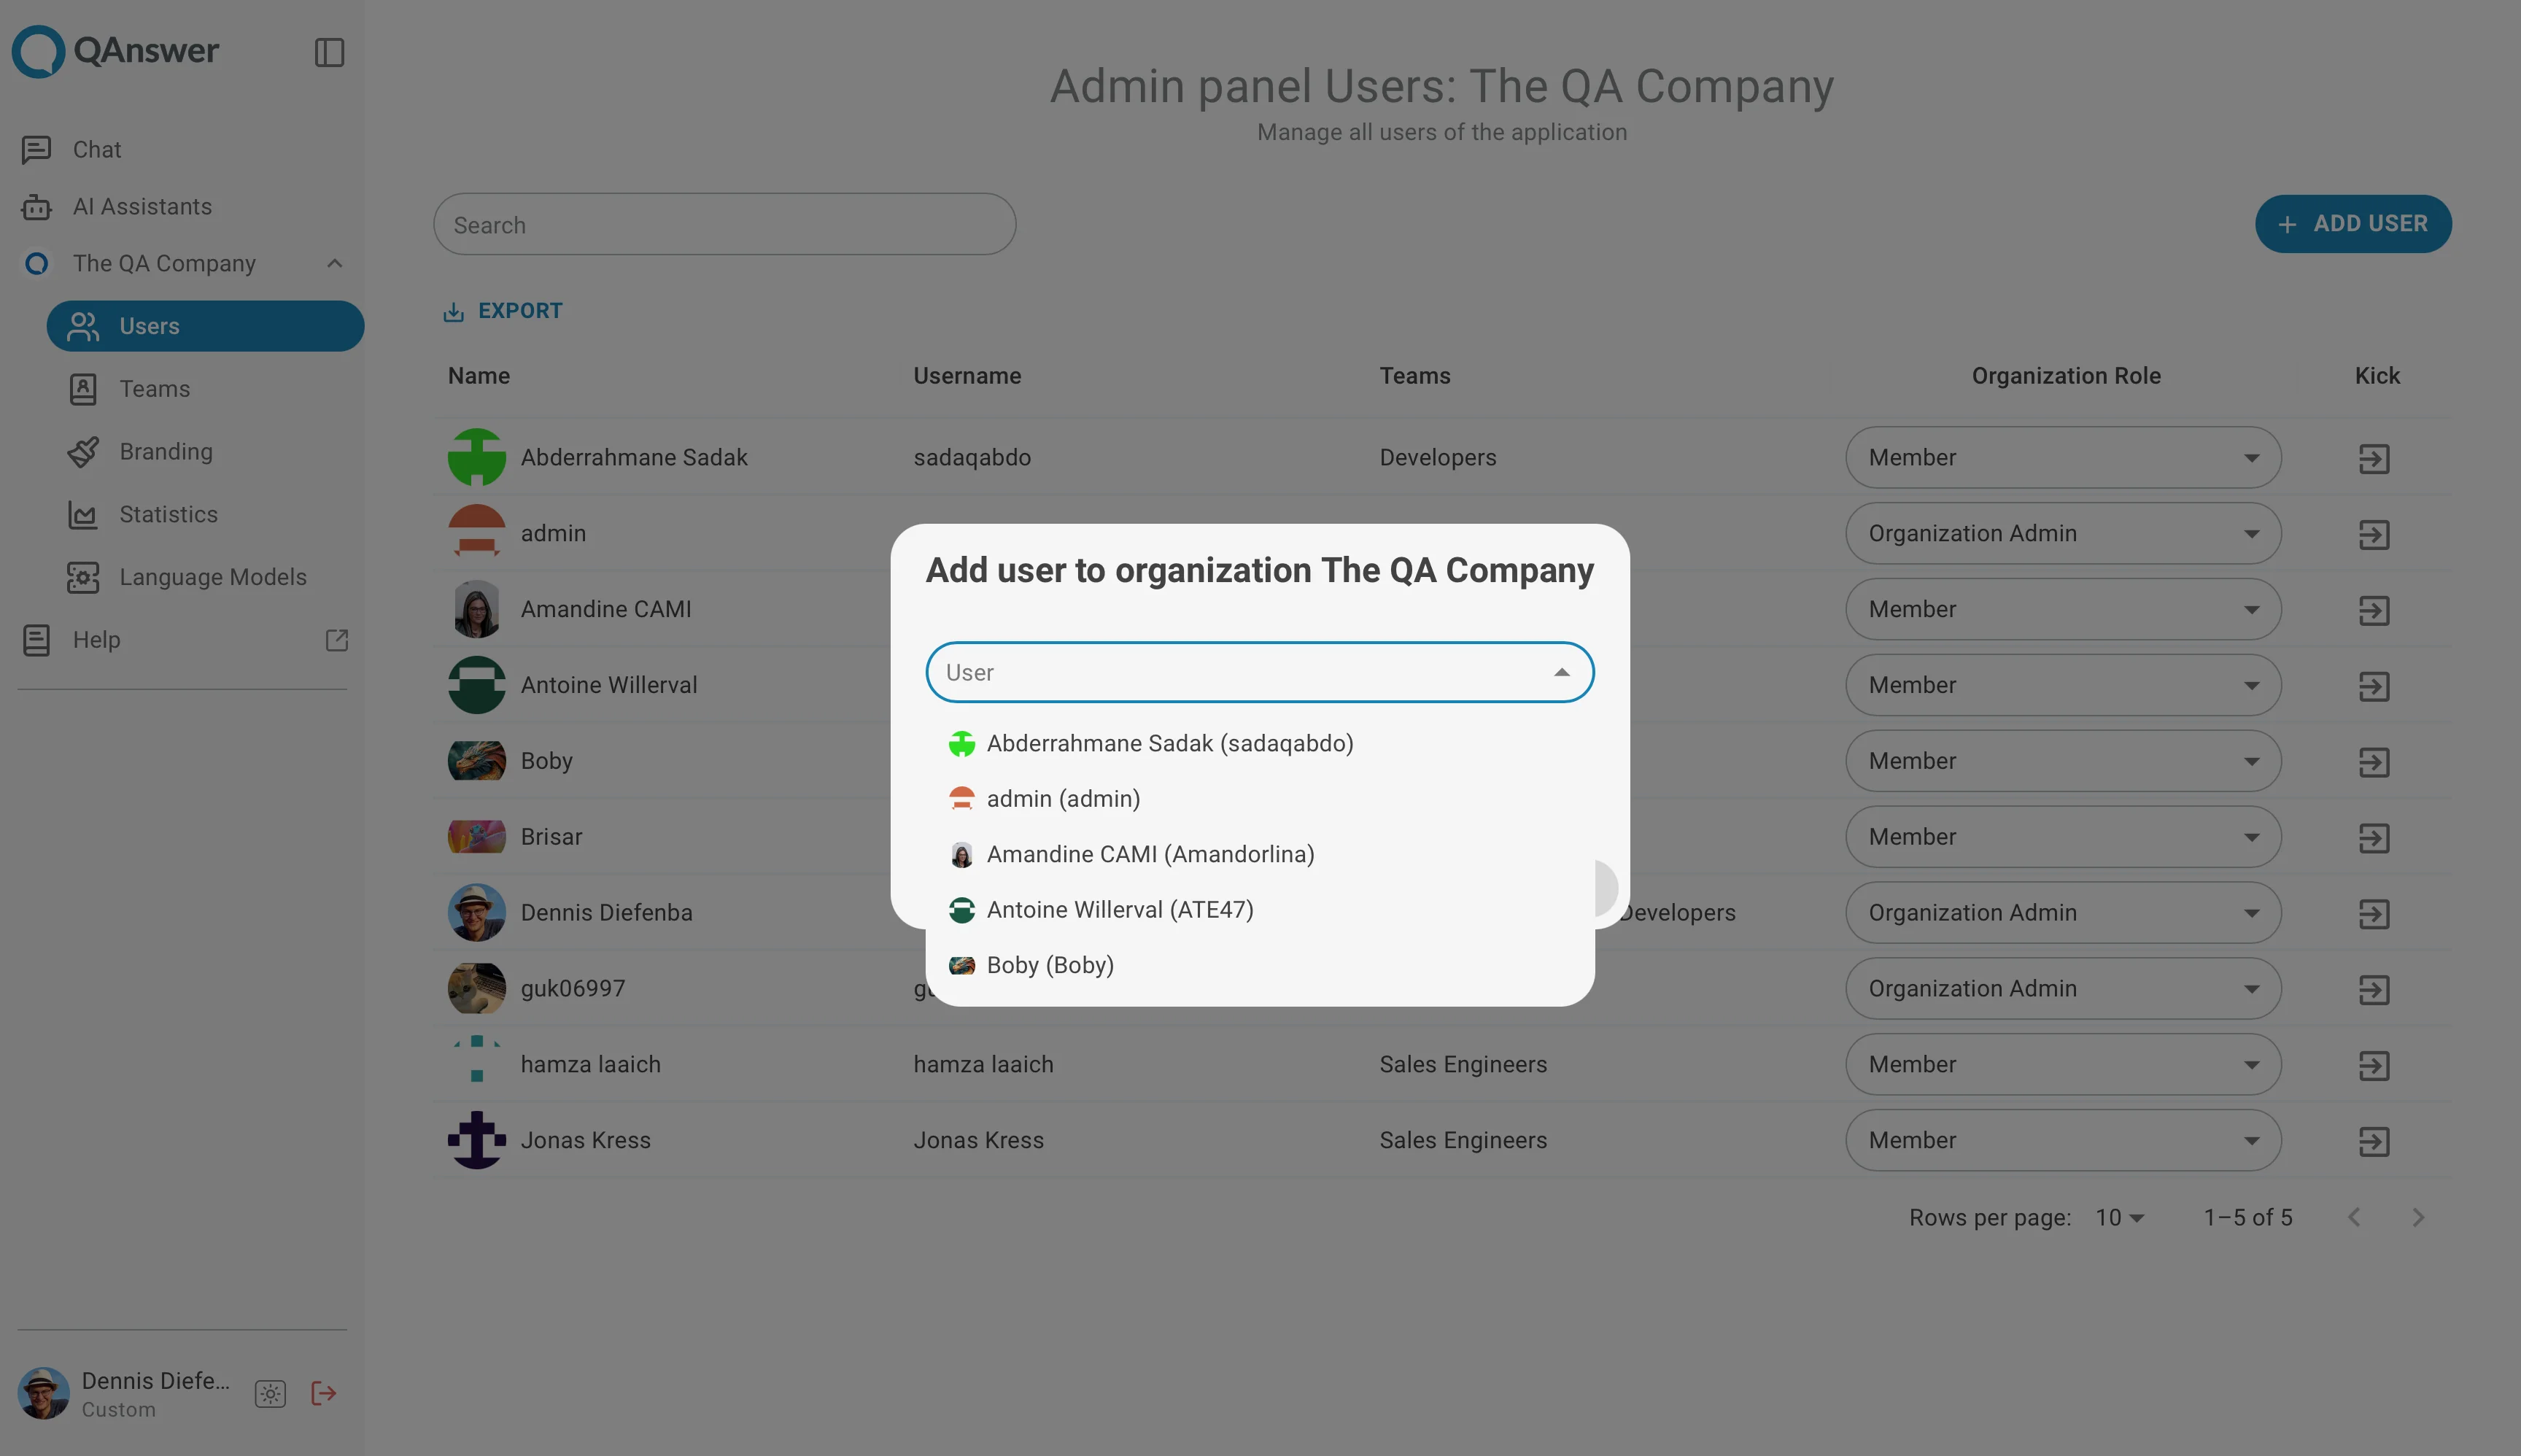The width and height of the screenshot is (2521, 1456).
Task: Open role dropdown for Boby row
Action: pos(2062,761)
